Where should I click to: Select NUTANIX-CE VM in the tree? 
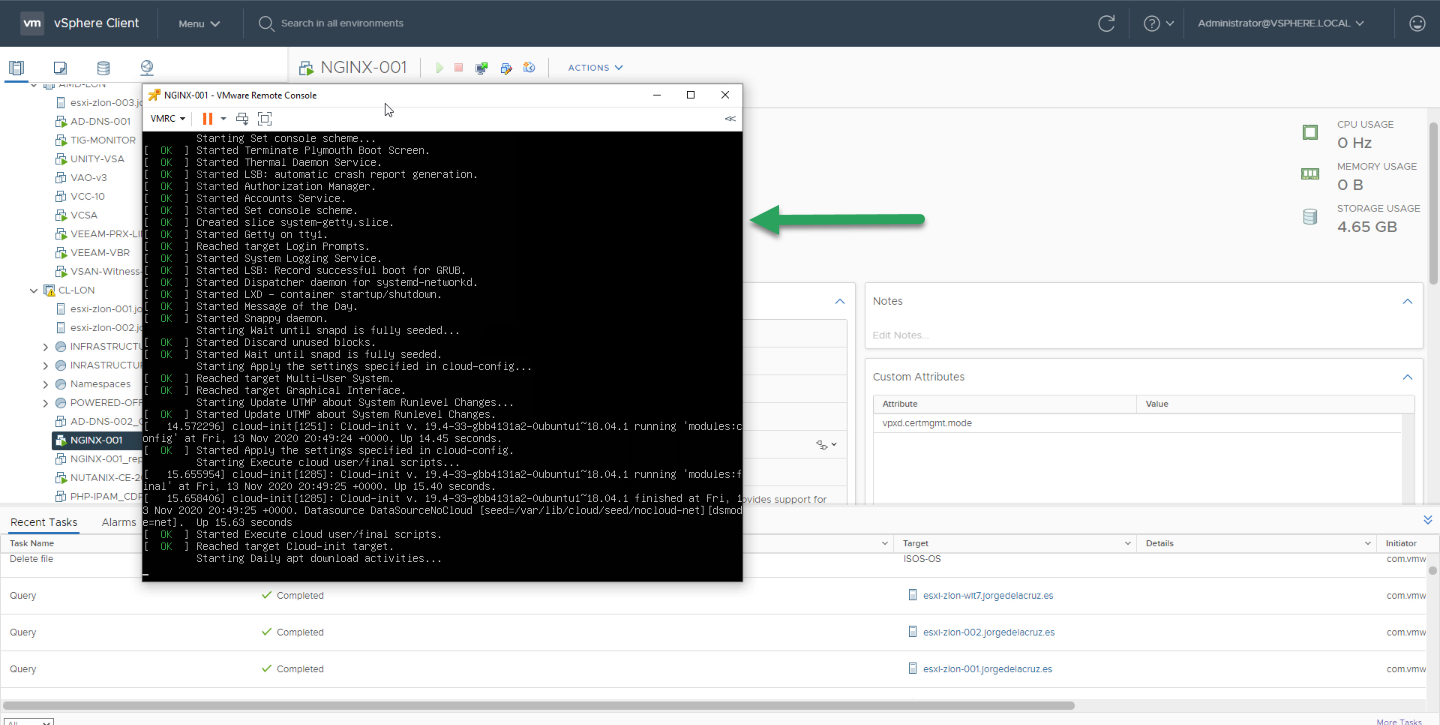click(x=105, y=478)
